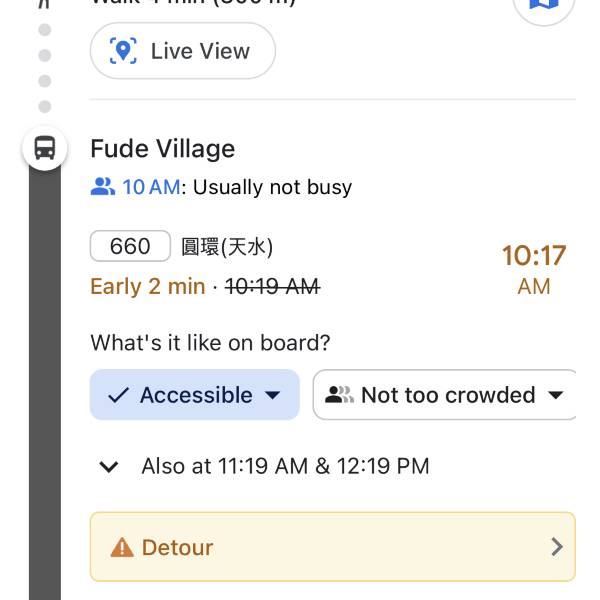Tap the crowd icon in Not too crowded
Screen dimensions: 600x600
click(339, 395)
